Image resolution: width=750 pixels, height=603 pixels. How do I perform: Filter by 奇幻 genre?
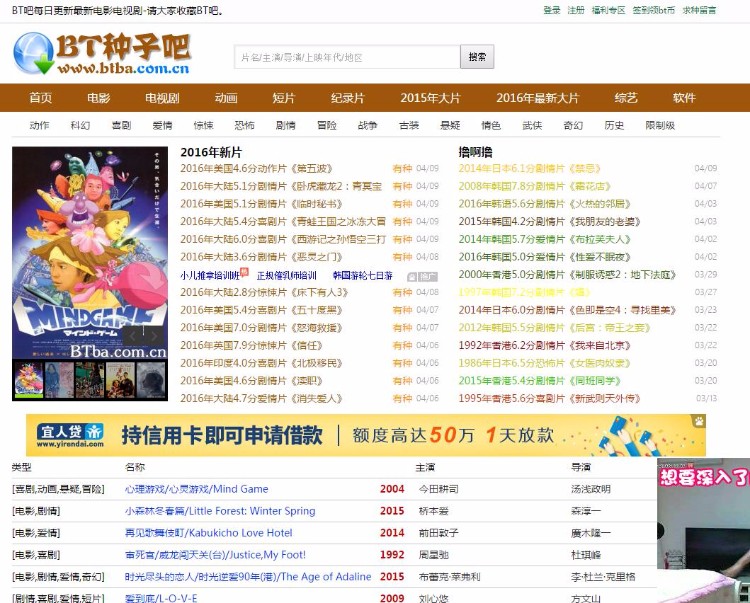tap(574, 125)
